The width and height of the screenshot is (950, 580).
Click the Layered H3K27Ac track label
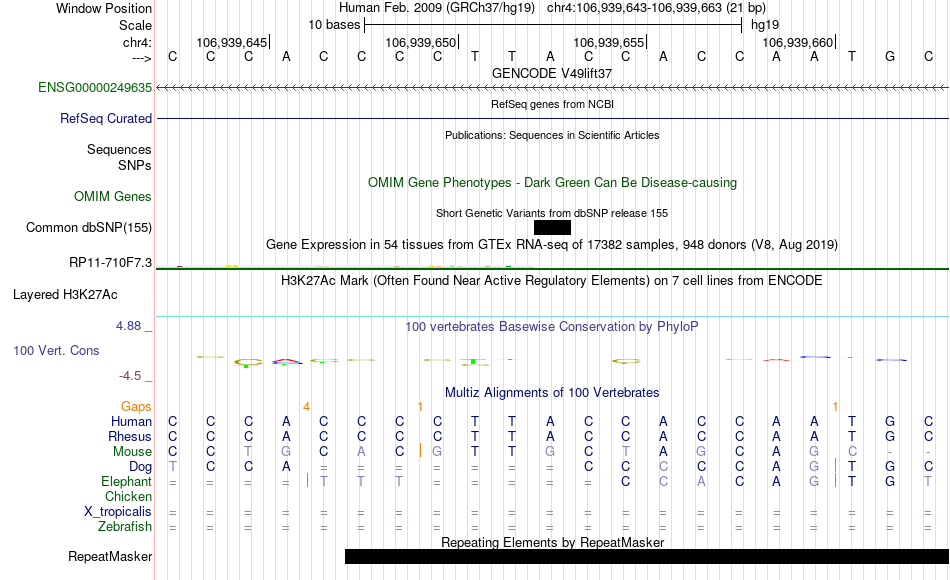coord(65,295)
